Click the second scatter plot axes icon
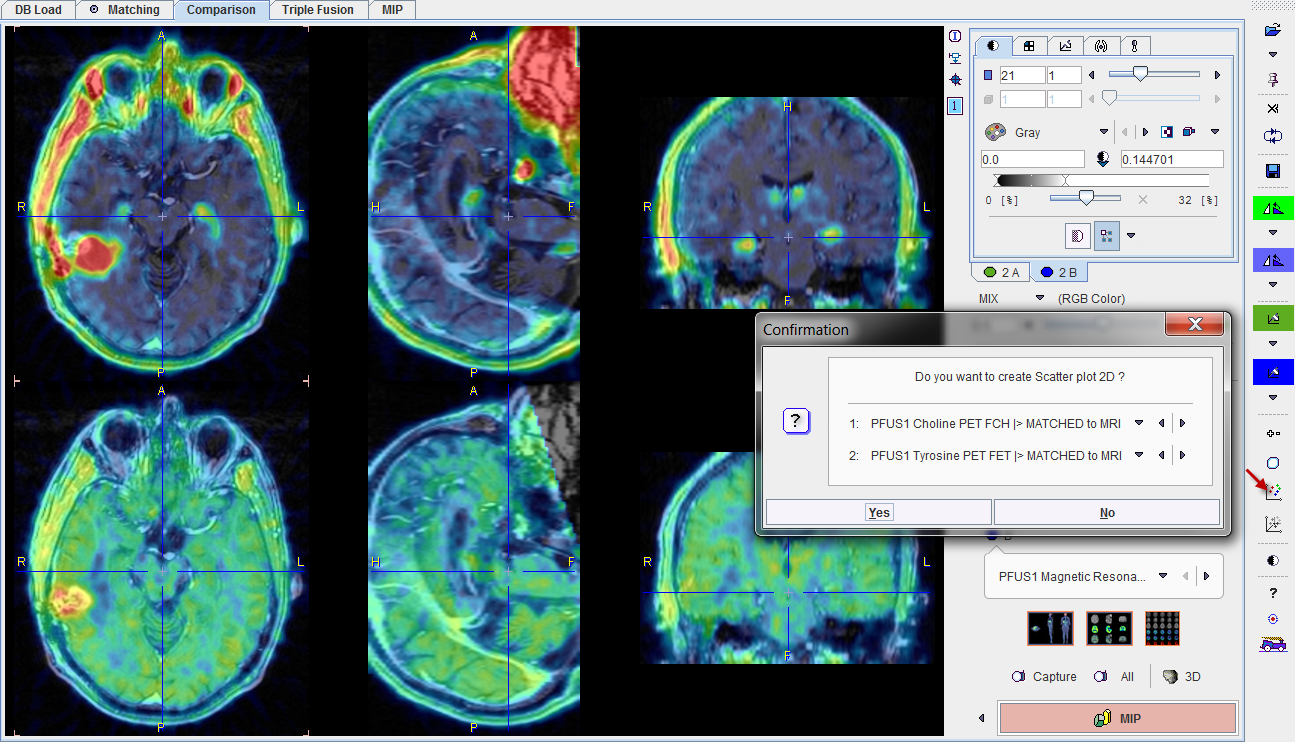 pos(1272,523)
